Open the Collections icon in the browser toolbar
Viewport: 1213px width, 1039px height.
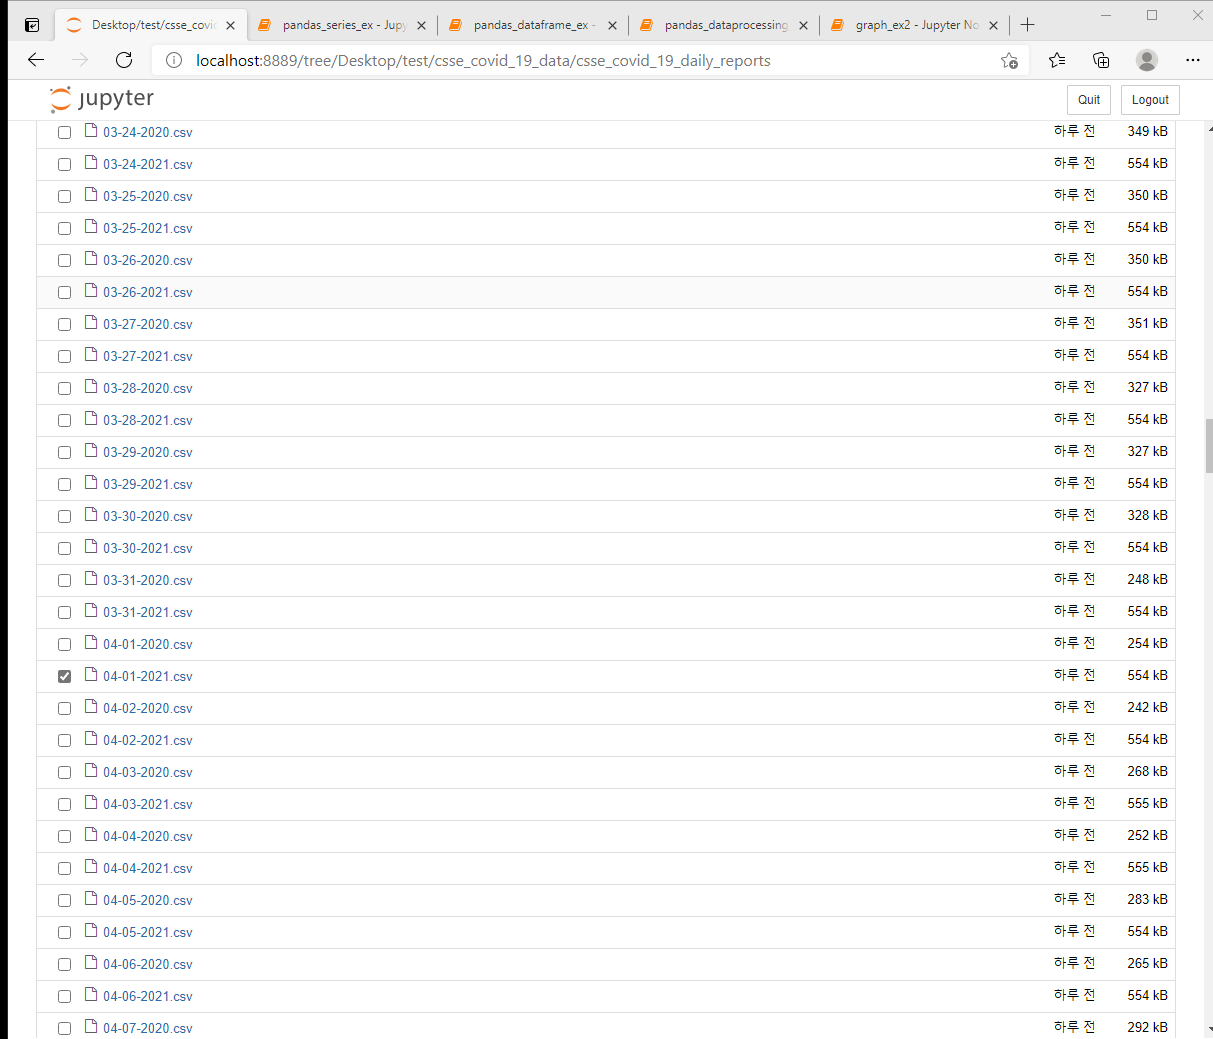click(x=1101, y=60)
